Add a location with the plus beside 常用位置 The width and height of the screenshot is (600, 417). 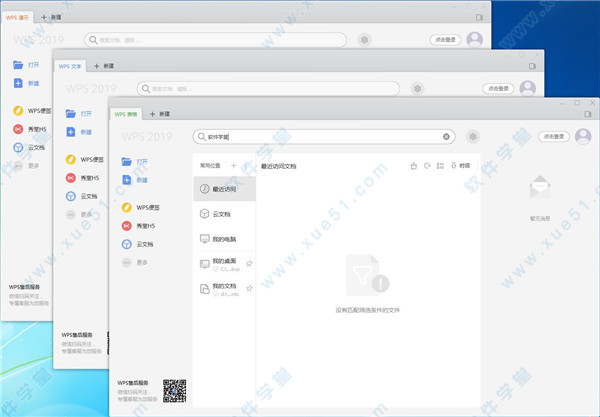233,165
